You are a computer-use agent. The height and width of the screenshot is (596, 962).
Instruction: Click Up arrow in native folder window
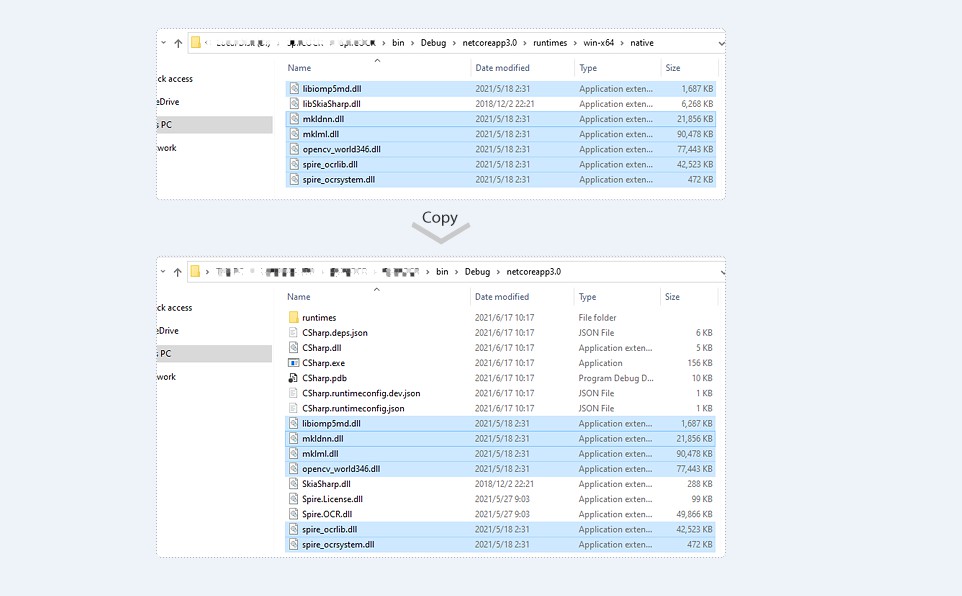tap(178, 43)
